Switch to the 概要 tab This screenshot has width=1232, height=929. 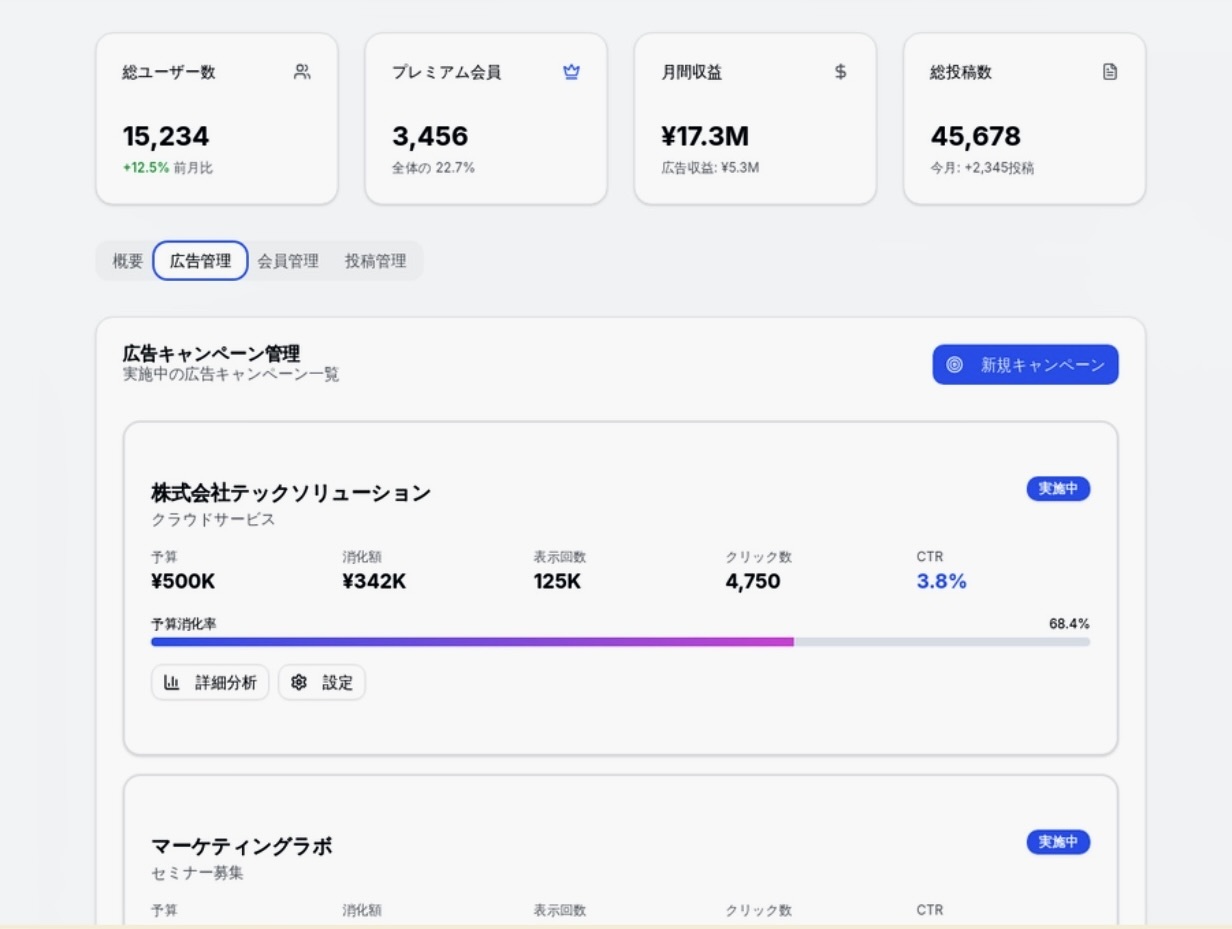pyautogui.click(x=128, y=261)
